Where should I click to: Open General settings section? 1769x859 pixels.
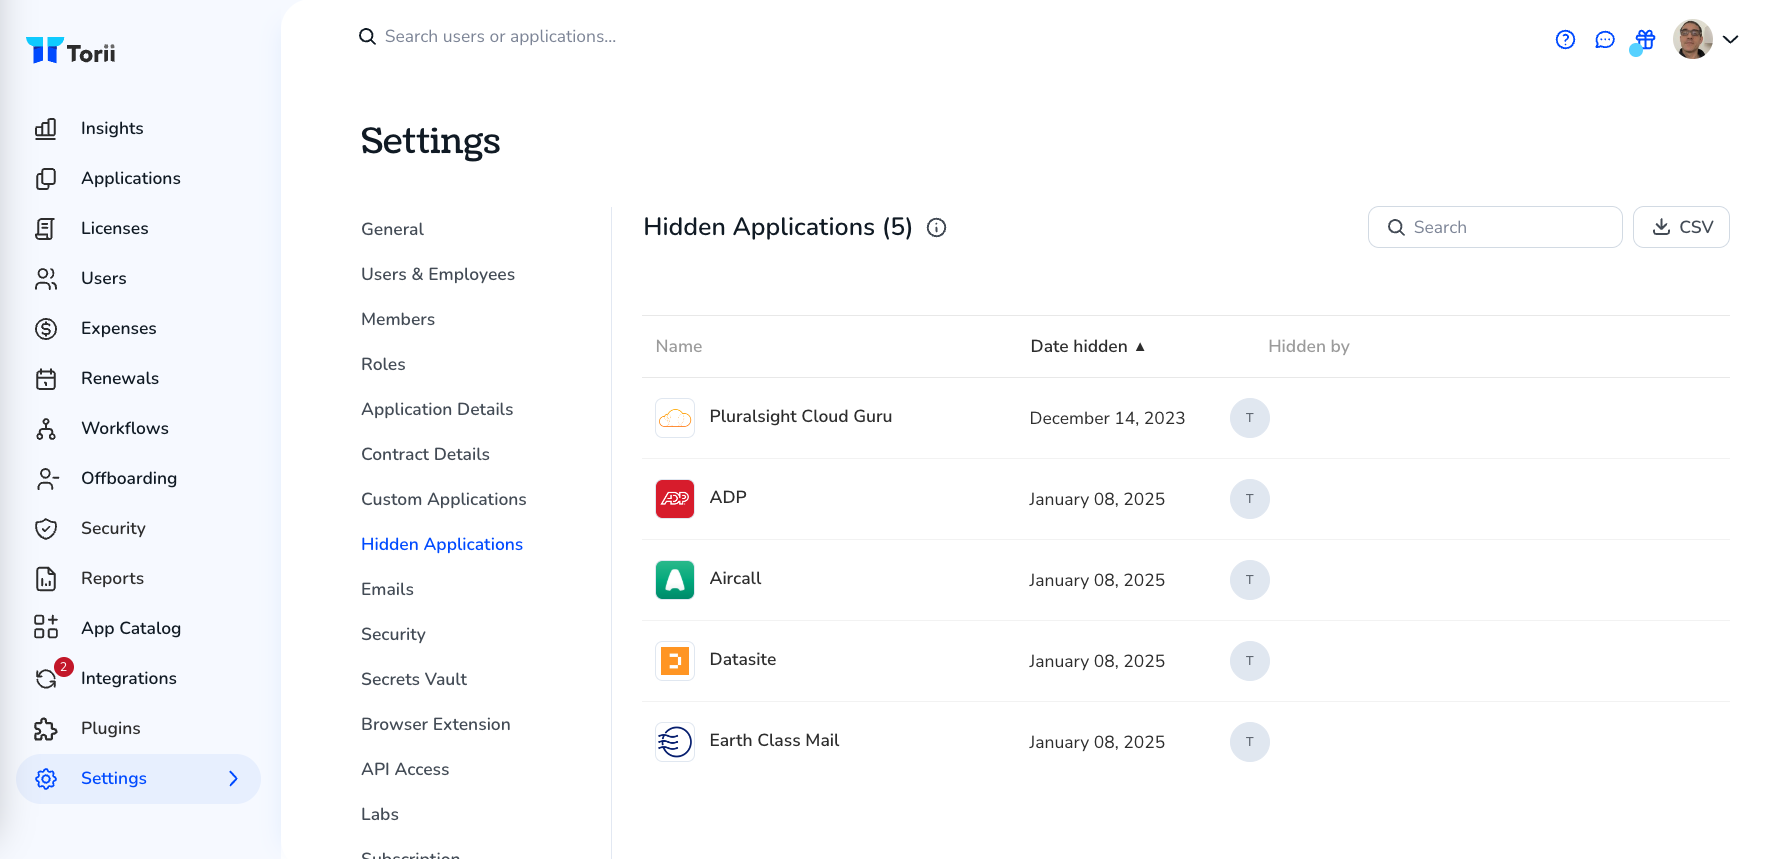tap(392, 229)
